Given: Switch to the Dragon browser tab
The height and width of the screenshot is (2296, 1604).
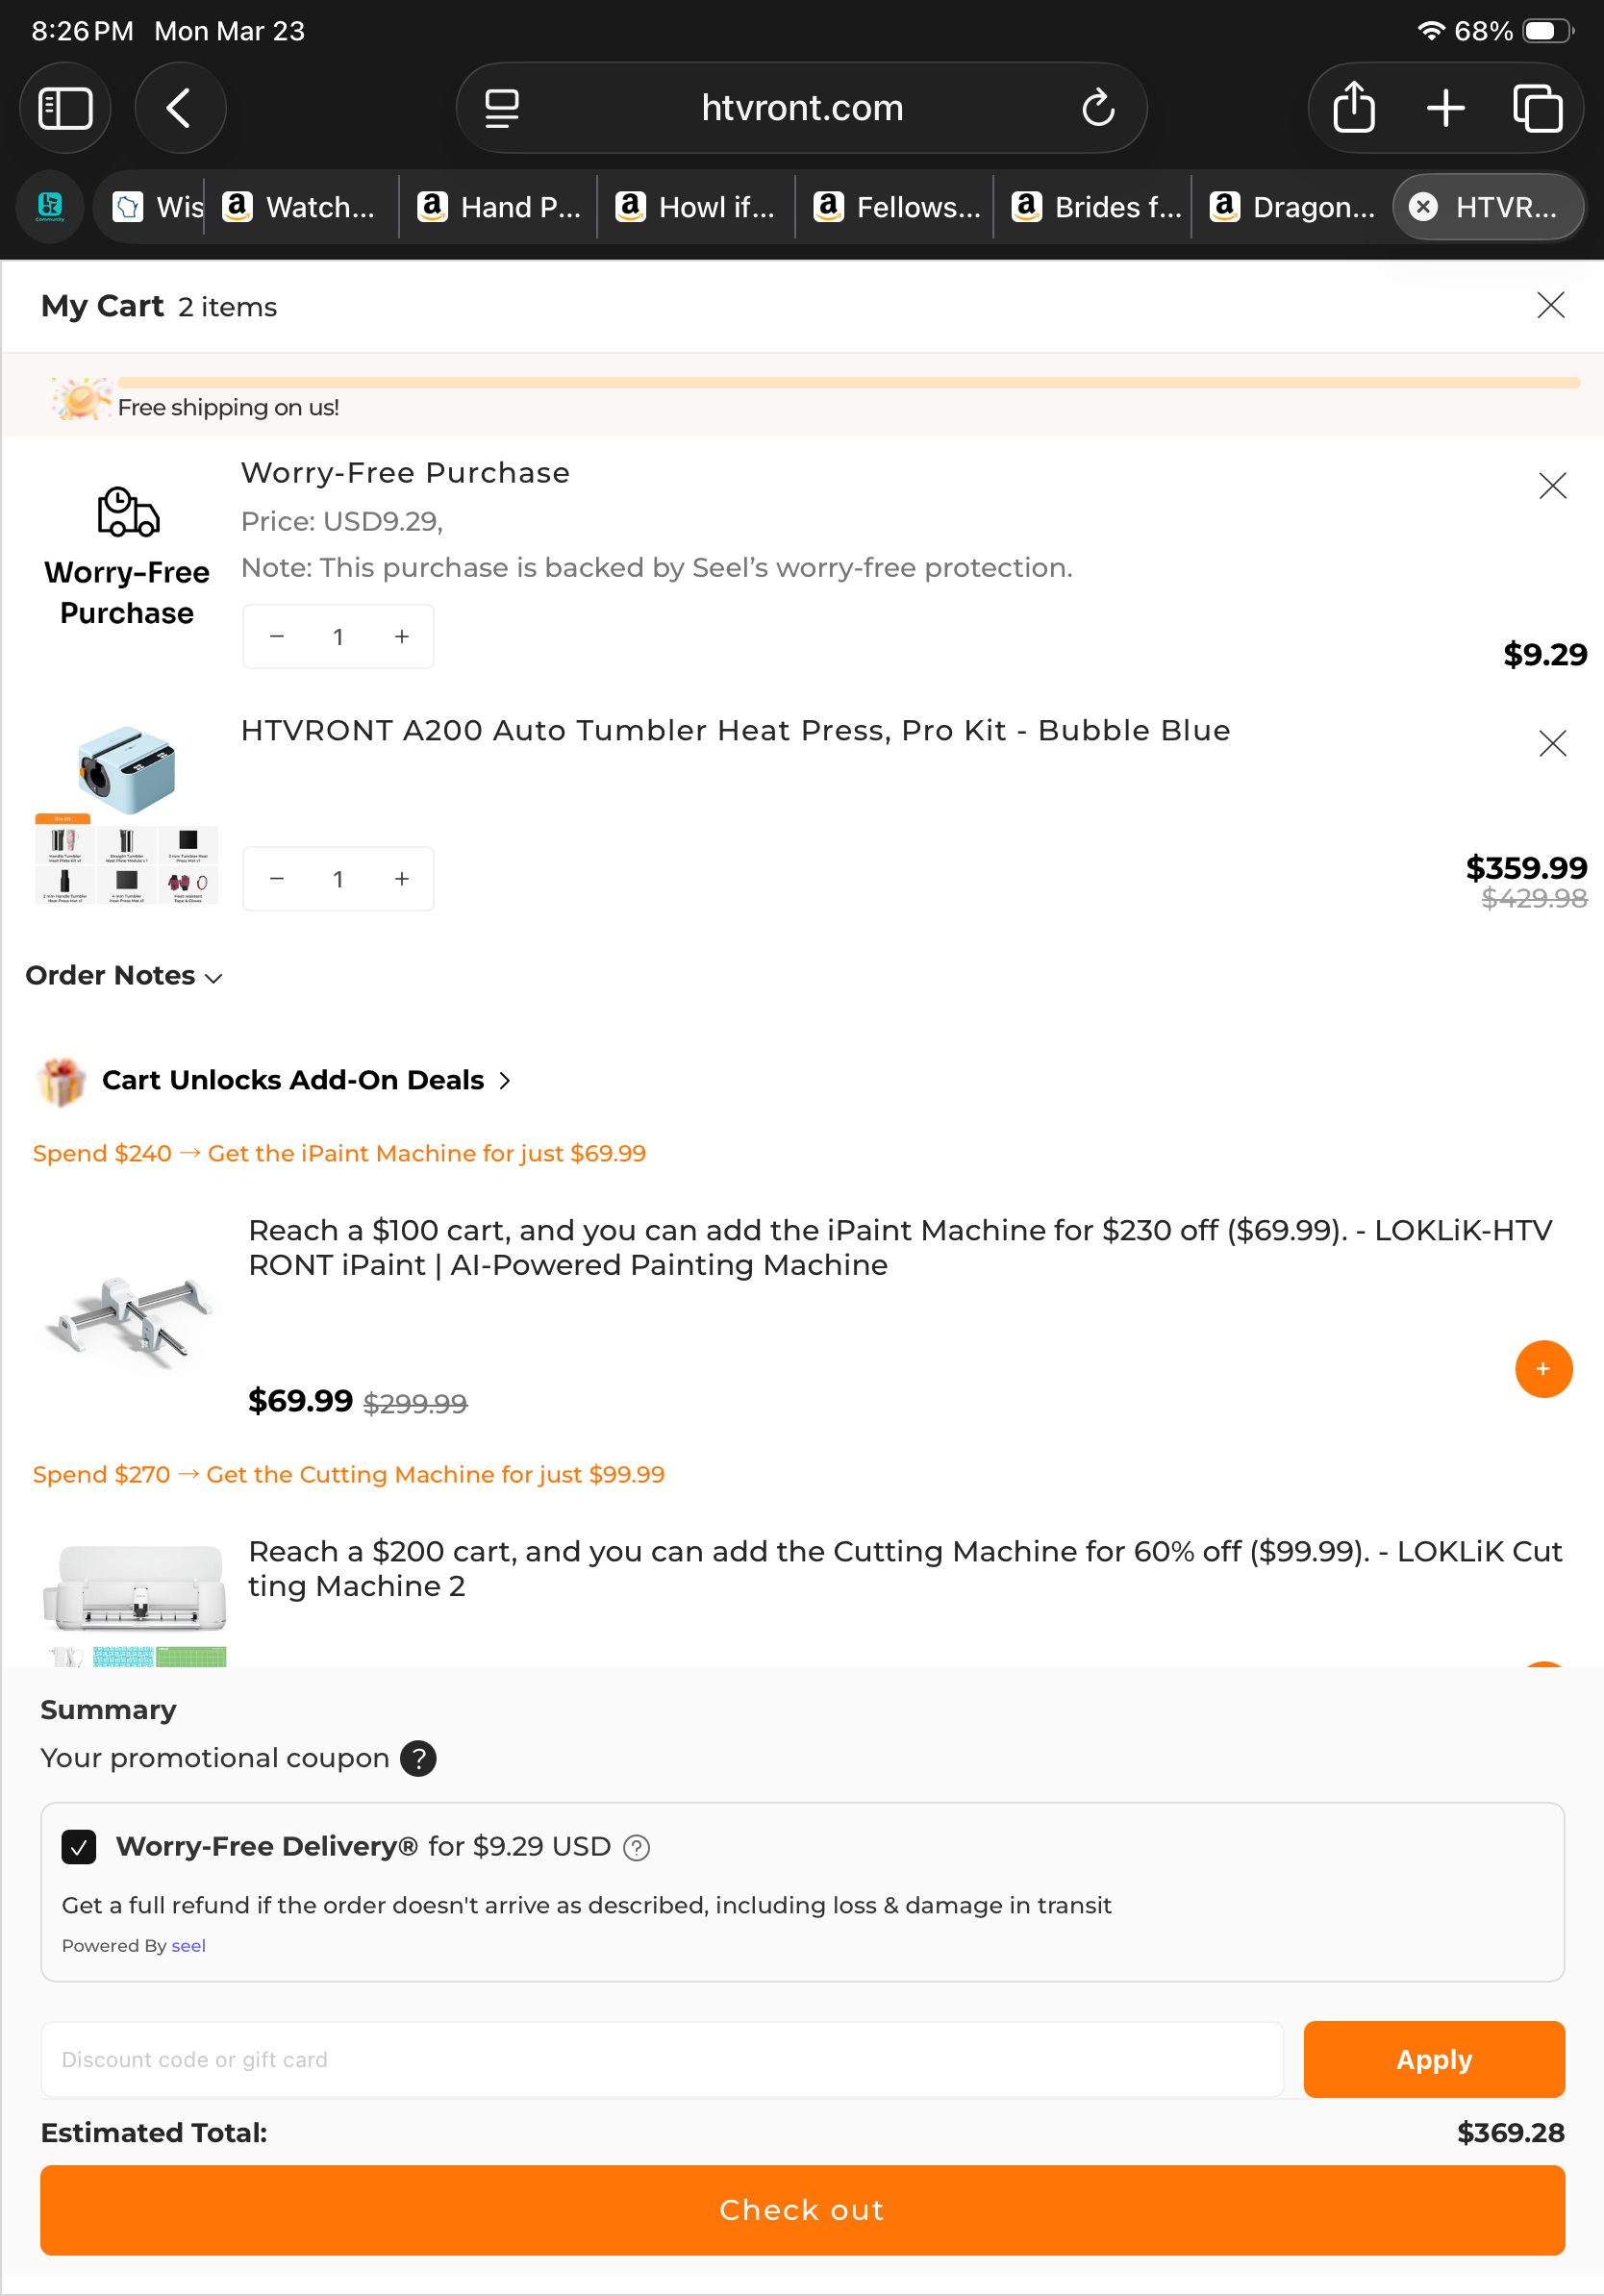Looking at the screenshot, I should [x=1292, y=207].
